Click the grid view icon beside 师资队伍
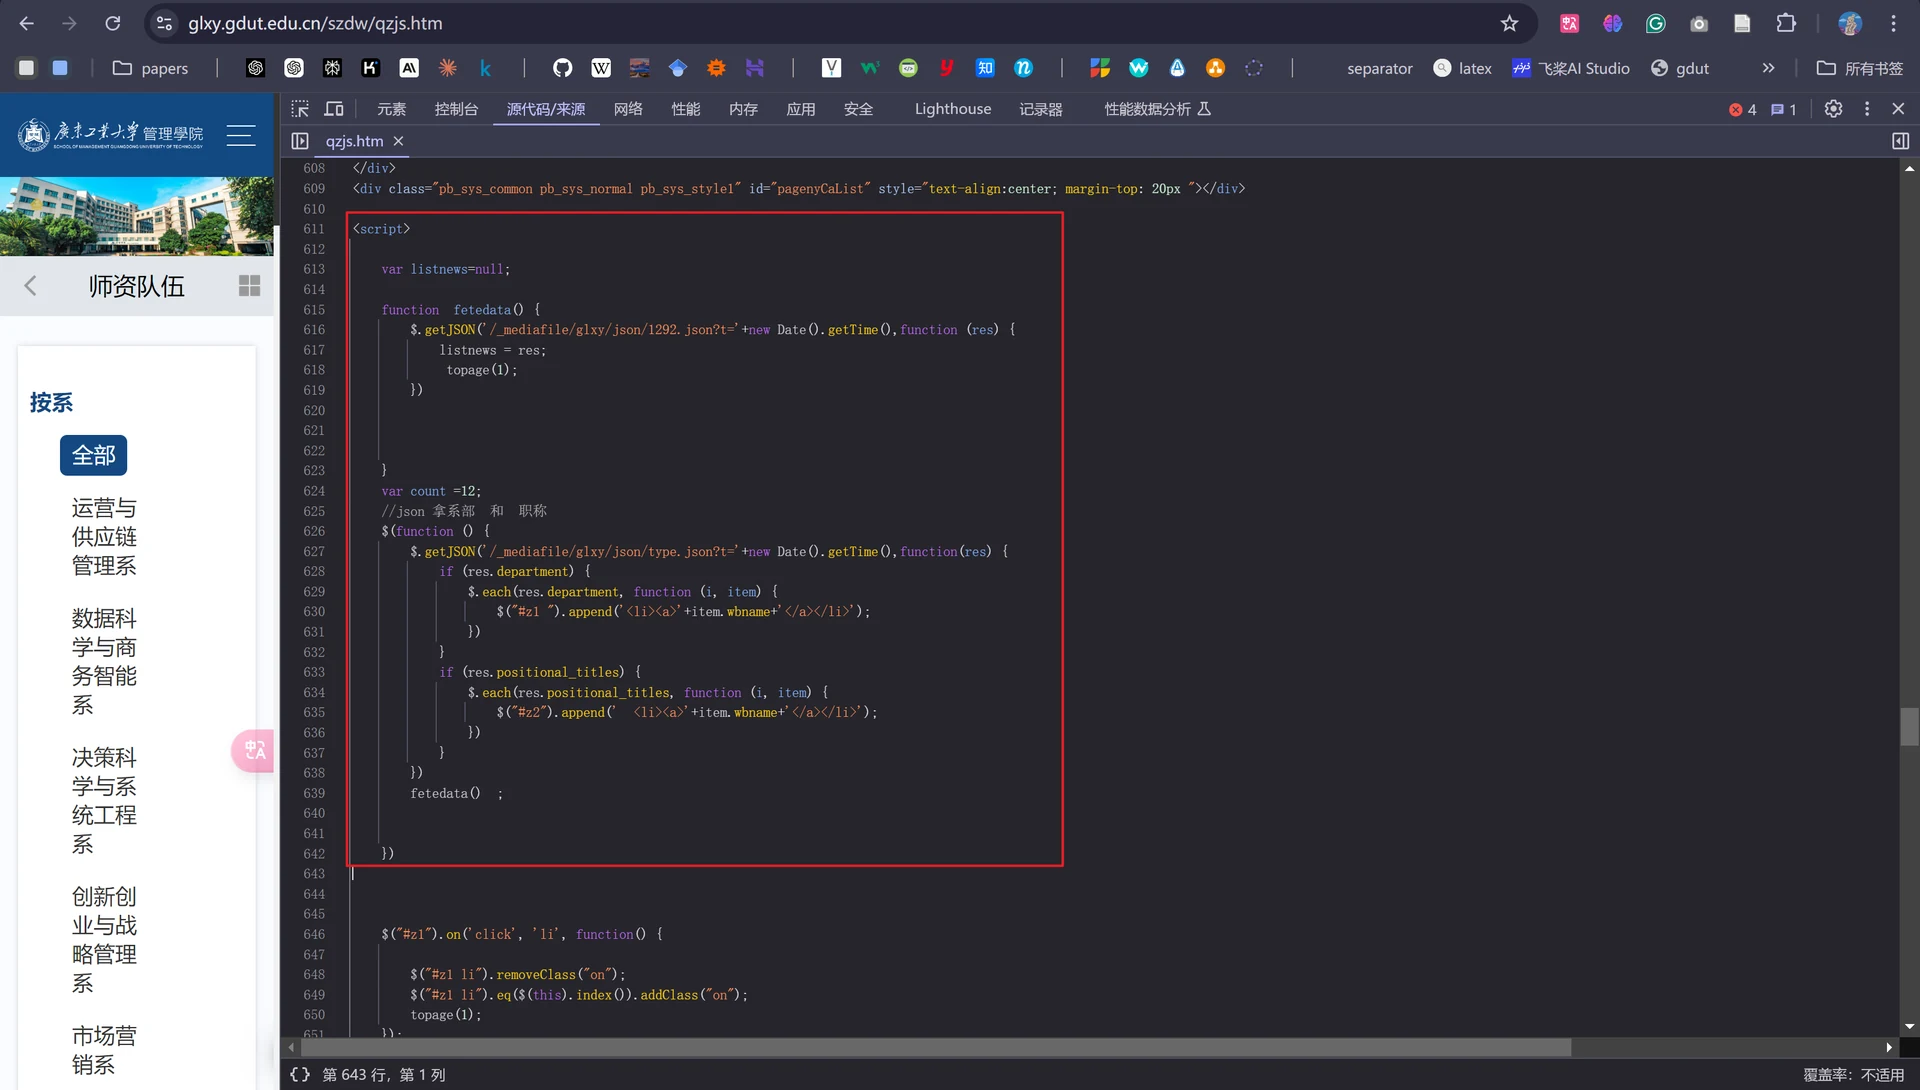The image size is (1920, 1090). pyautogui.click(x=250, y=286)
